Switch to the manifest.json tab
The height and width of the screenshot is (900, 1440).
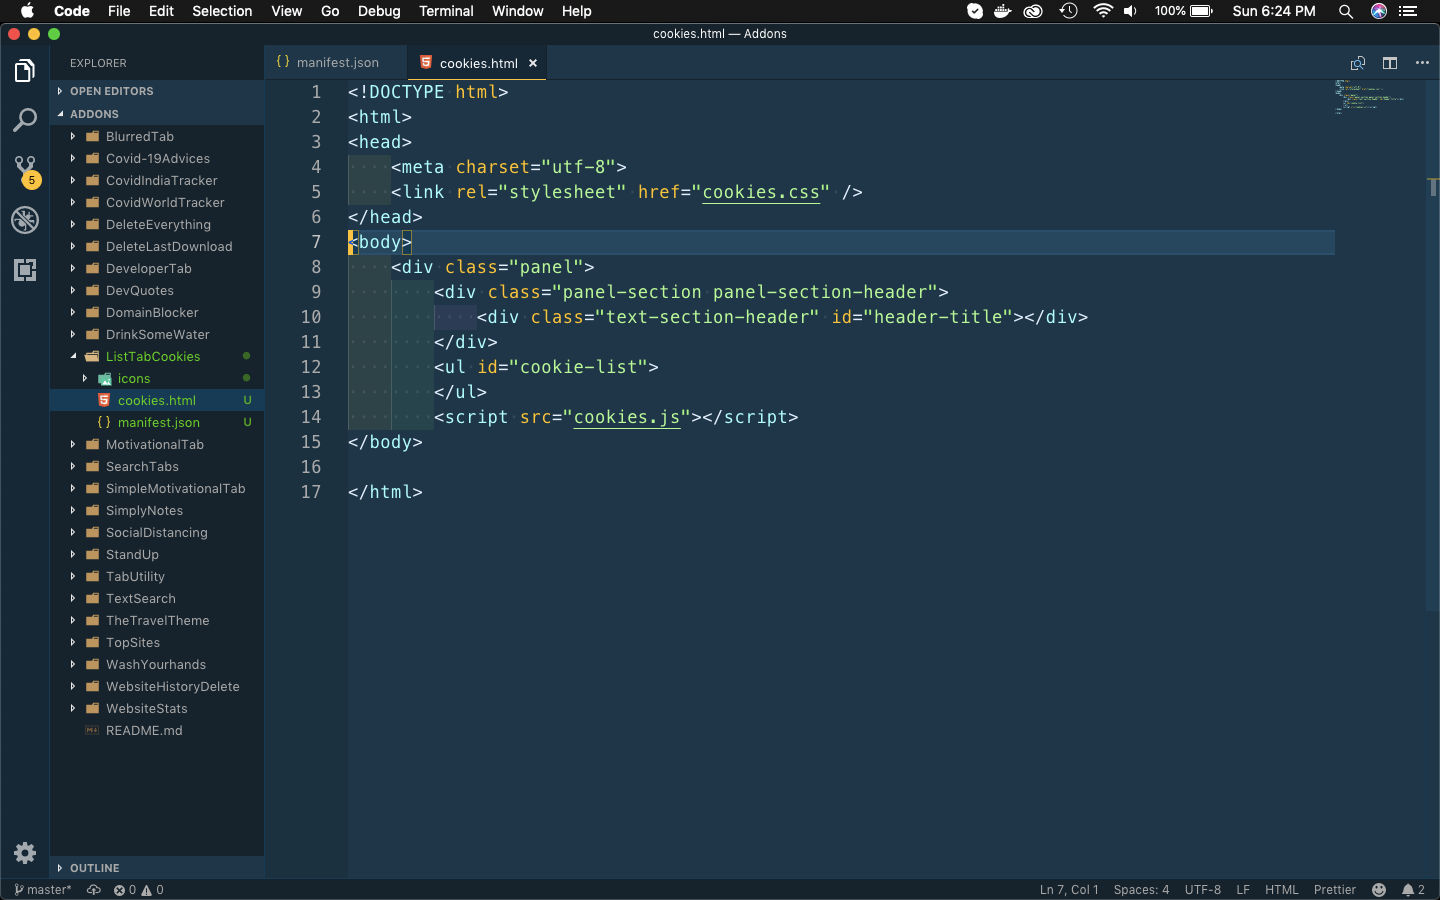336,62
